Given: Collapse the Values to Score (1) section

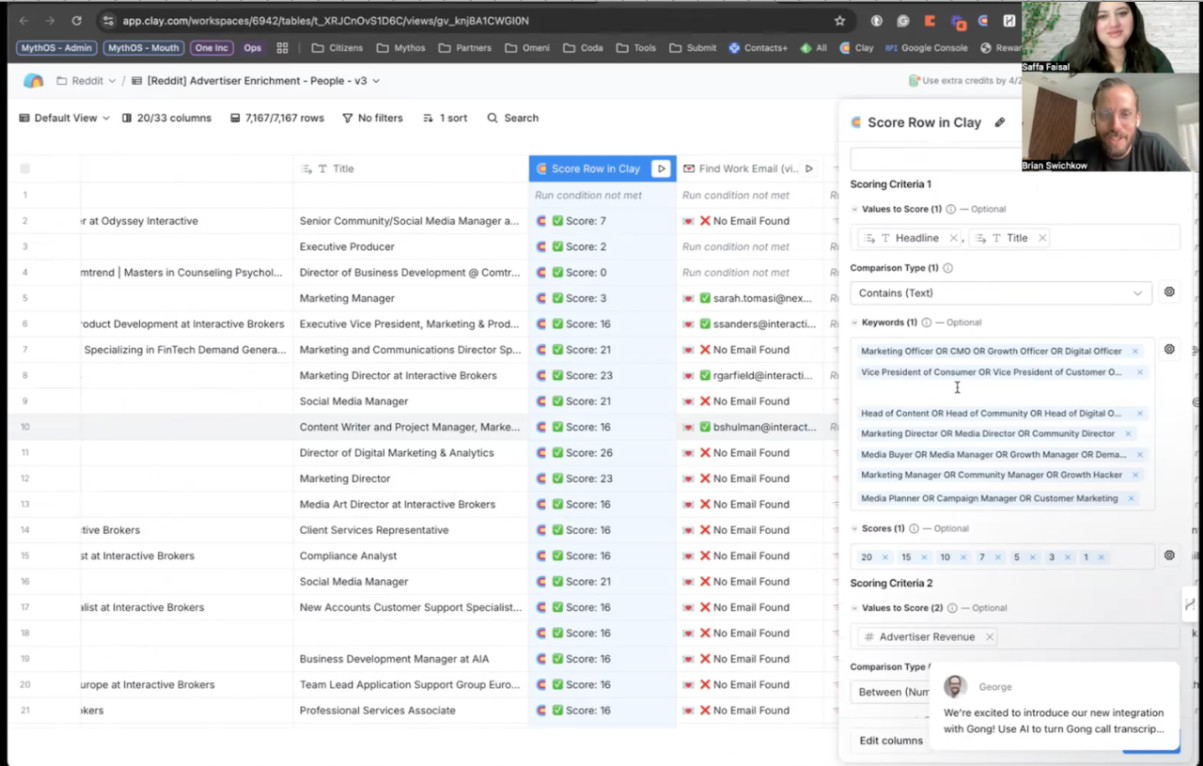Looking at the screenshot, I should pos(855,209).
